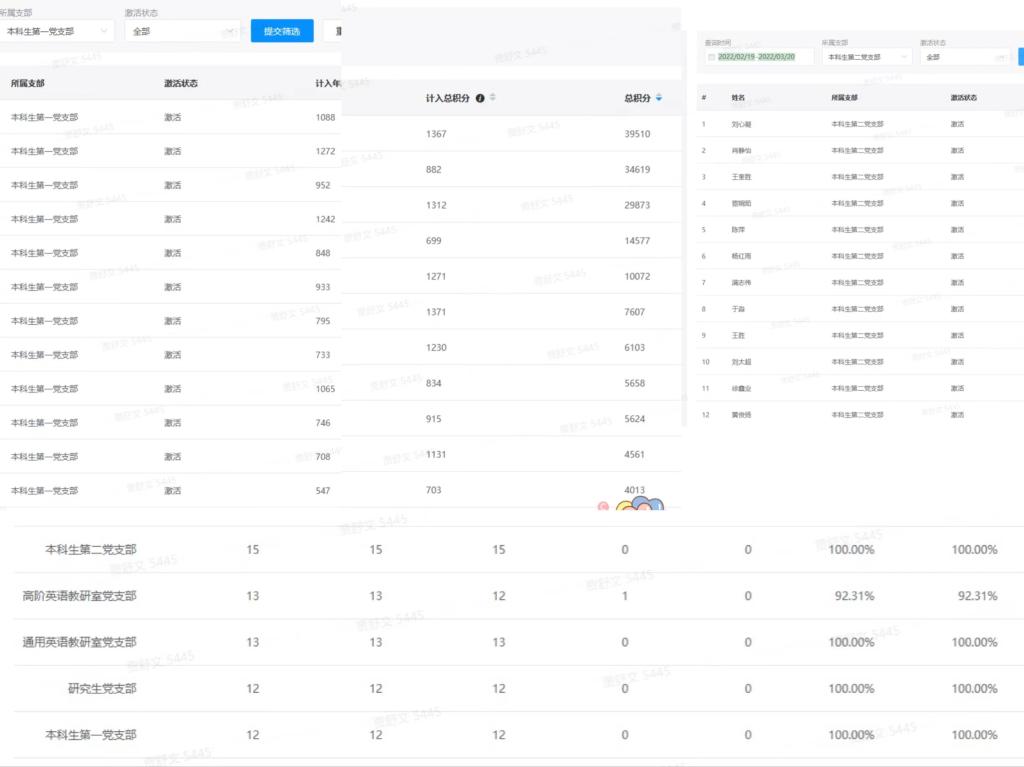Viewport: 1024px width, 767px height.
Task: Click the row with total score 39510
Action: point(511,134)
